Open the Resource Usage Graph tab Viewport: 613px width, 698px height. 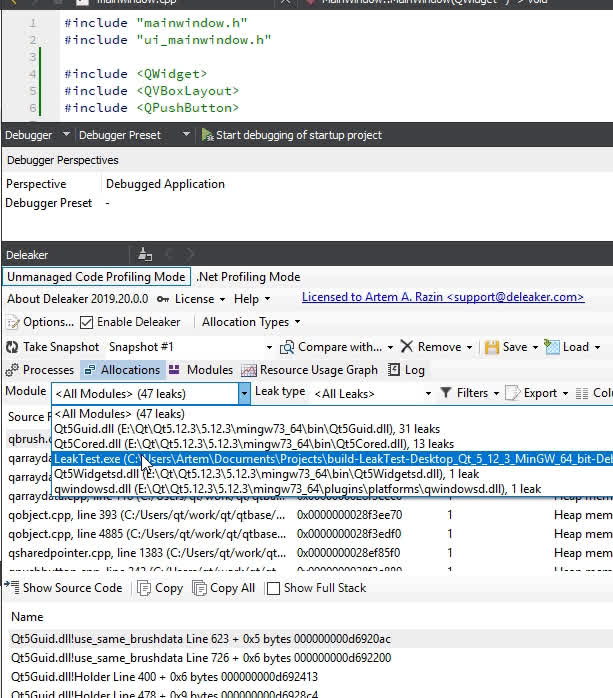(309, 370)
